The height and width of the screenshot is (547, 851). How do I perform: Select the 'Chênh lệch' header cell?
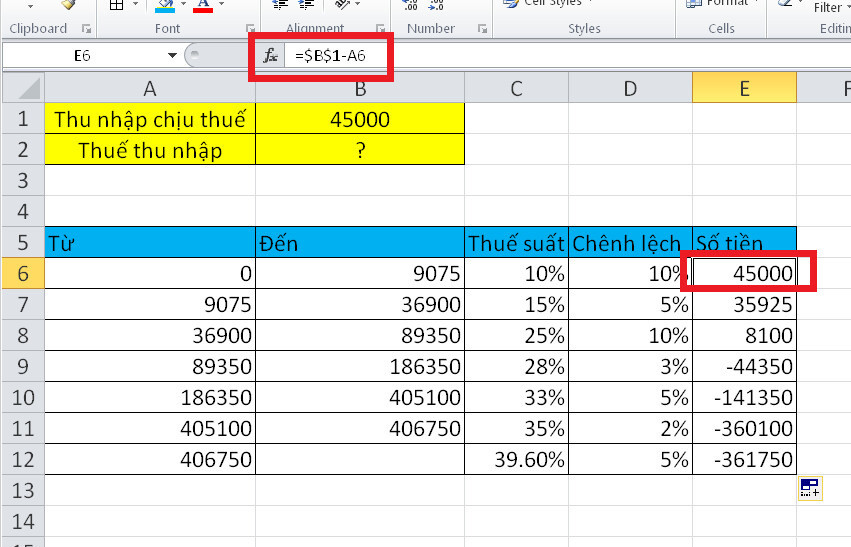pyautogui.click(x=631, y=243)
